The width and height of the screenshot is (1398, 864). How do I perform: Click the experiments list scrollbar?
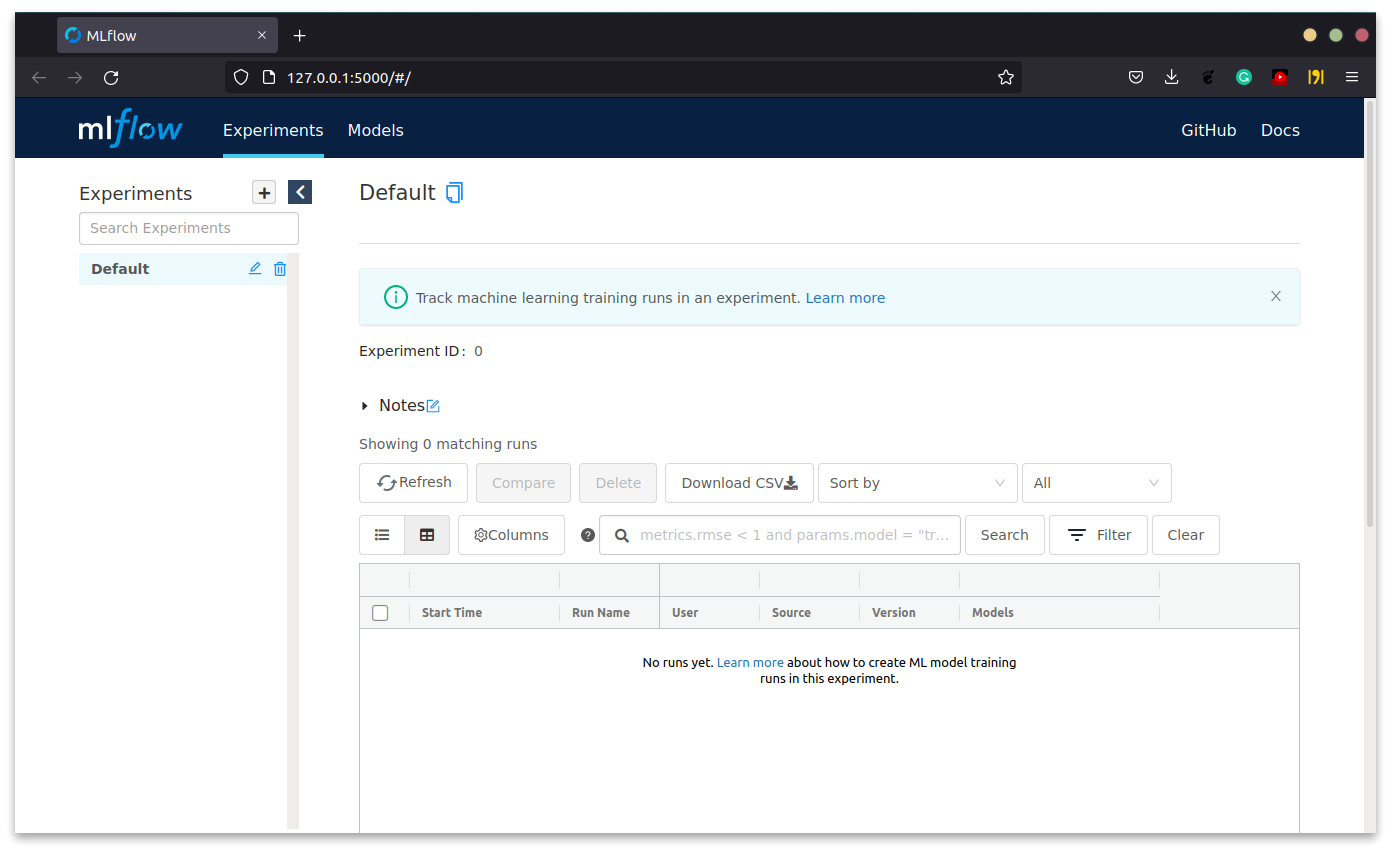[x=293, y=541]
